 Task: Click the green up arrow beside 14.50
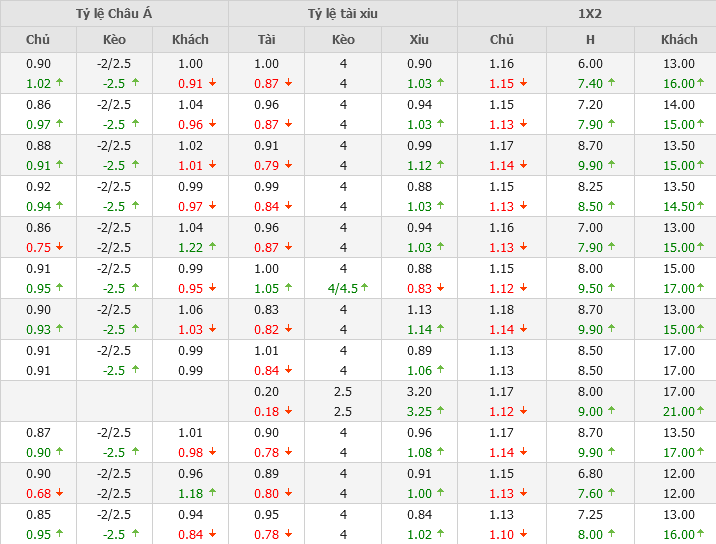[x=700, y=207]
